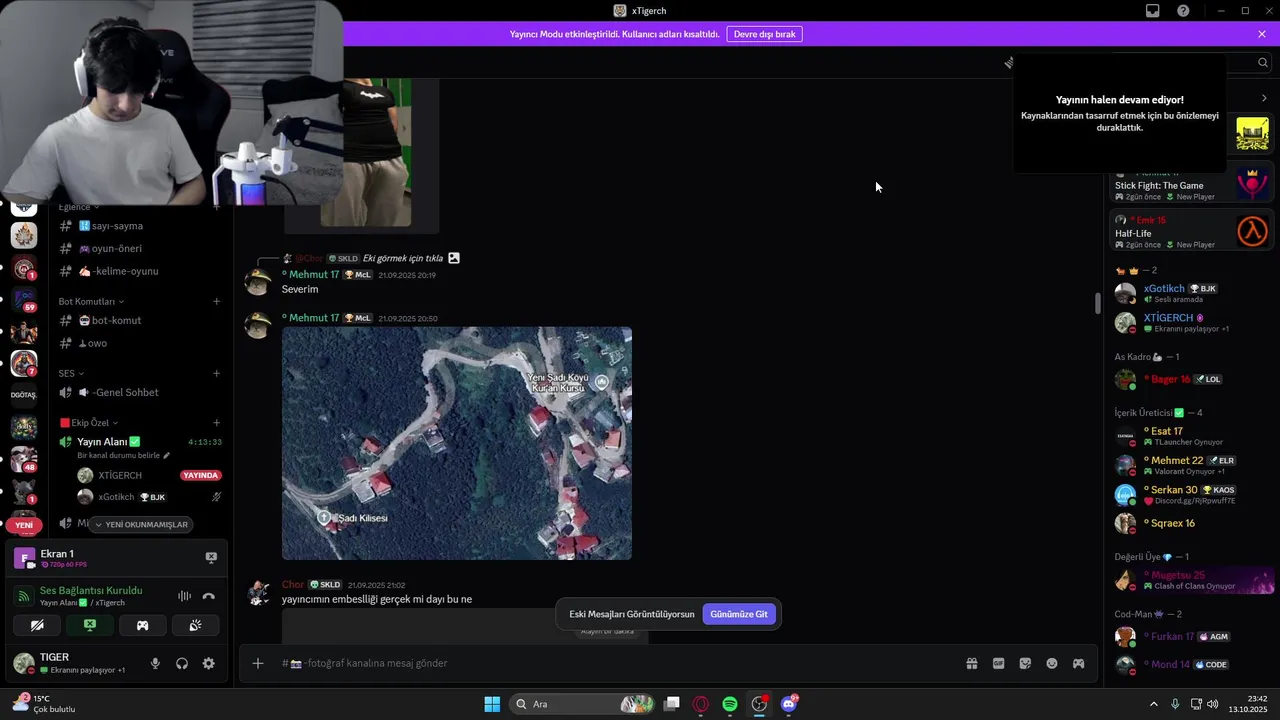Open Esat 17 member entry
Screen dimensions: 1280x720
point(1190,436)
